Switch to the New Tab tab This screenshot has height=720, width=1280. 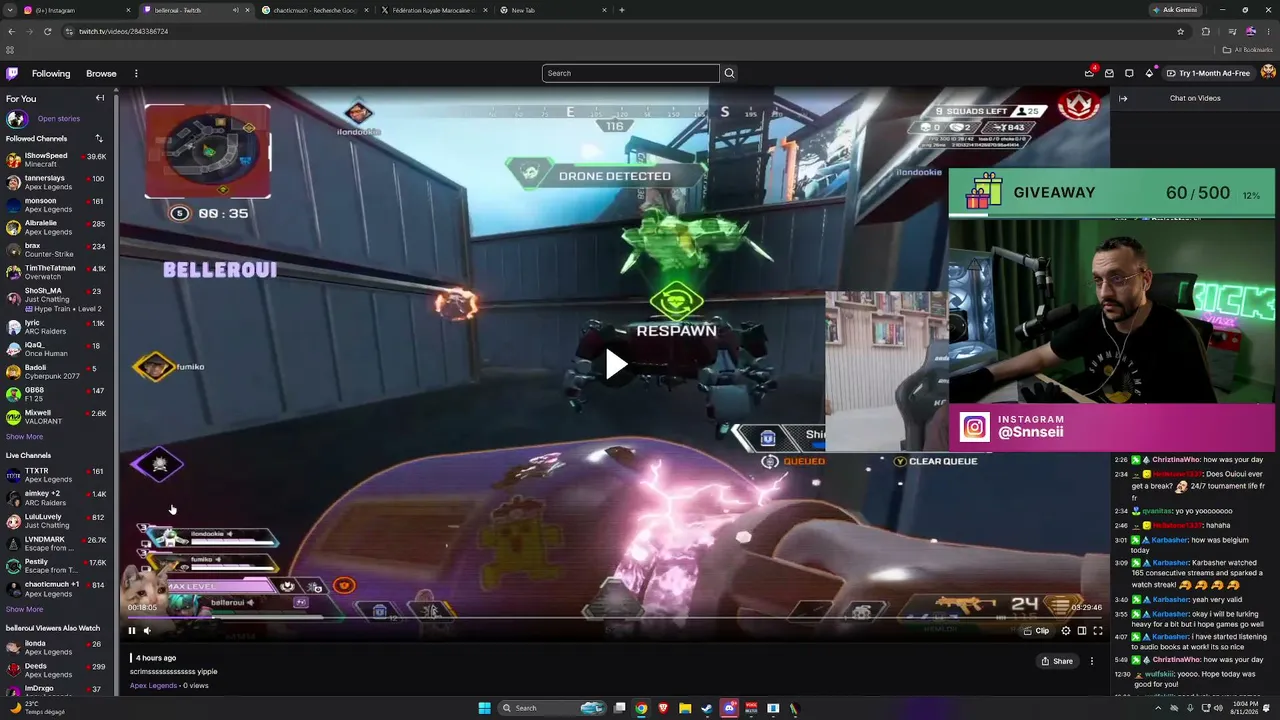click(553, 10)
